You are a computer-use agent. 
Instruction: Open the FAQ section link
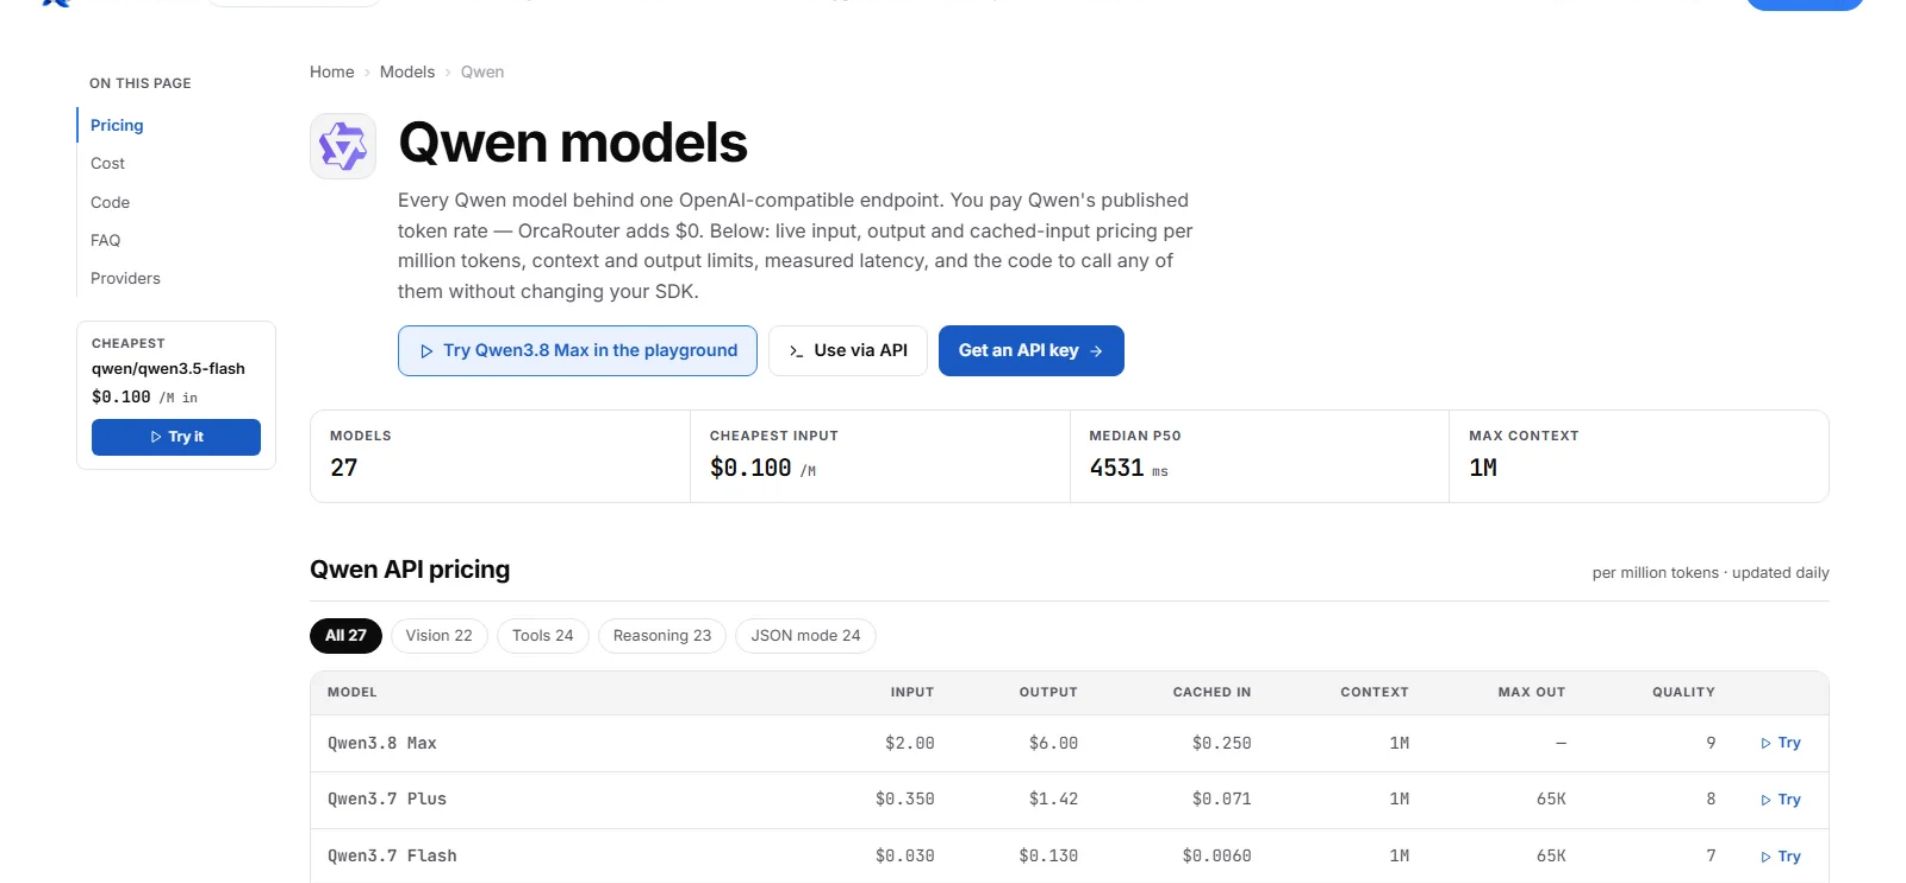[105, 240]
